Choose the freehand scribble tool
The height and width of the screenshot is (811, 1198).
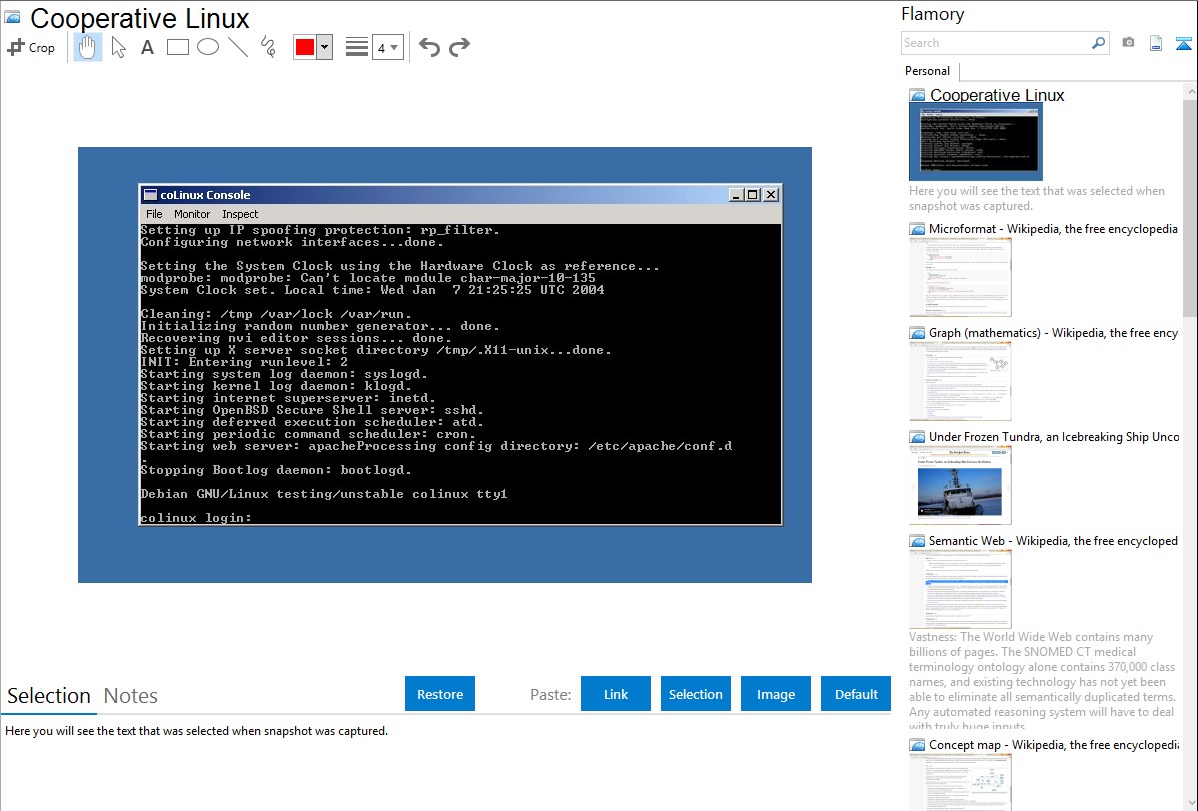click(268, 47)
